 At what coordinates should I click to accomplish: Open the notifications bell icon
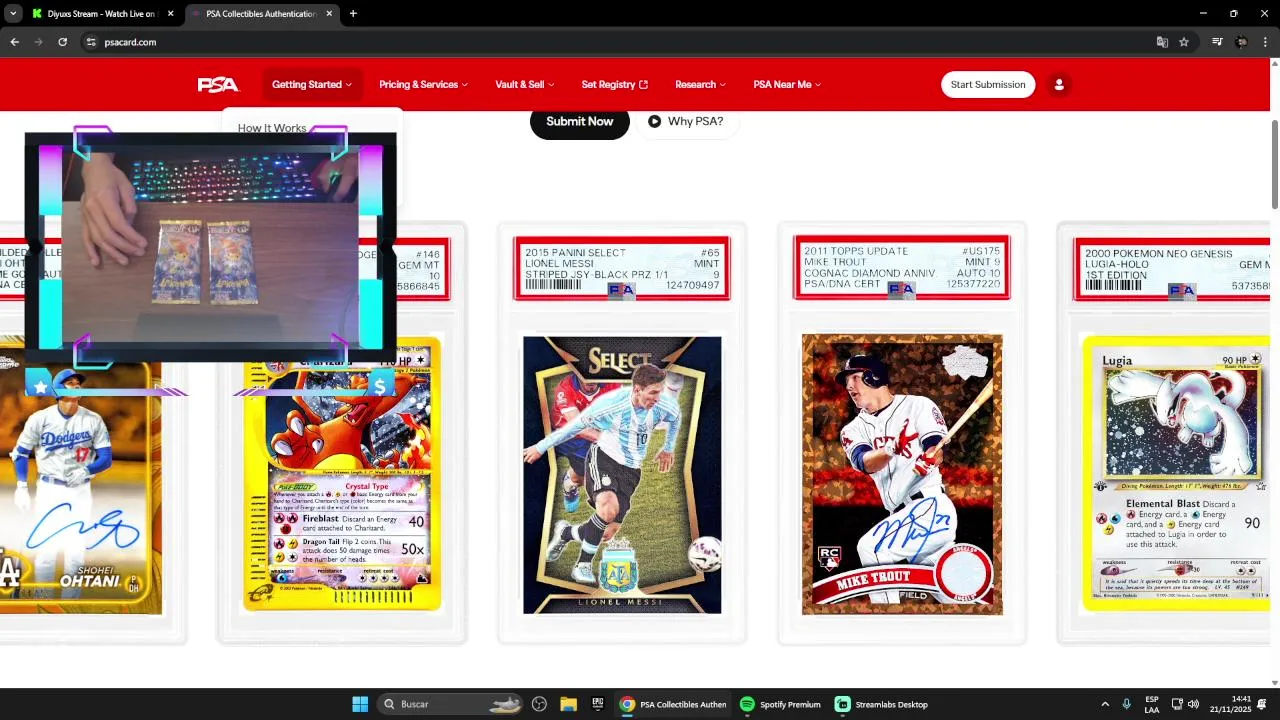1262,704
